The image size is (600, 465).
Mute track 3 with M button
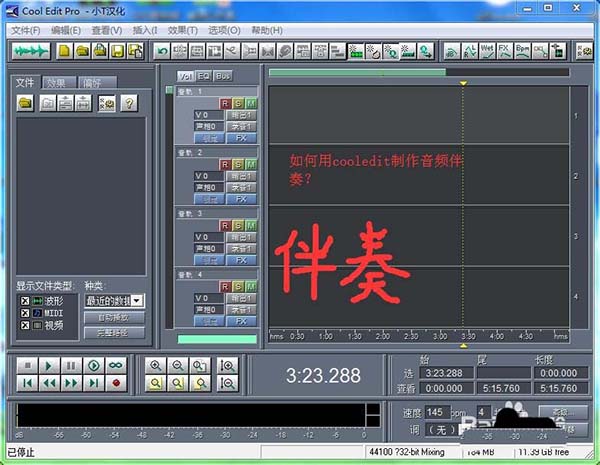pyautogui.click(x=251, y=226)
